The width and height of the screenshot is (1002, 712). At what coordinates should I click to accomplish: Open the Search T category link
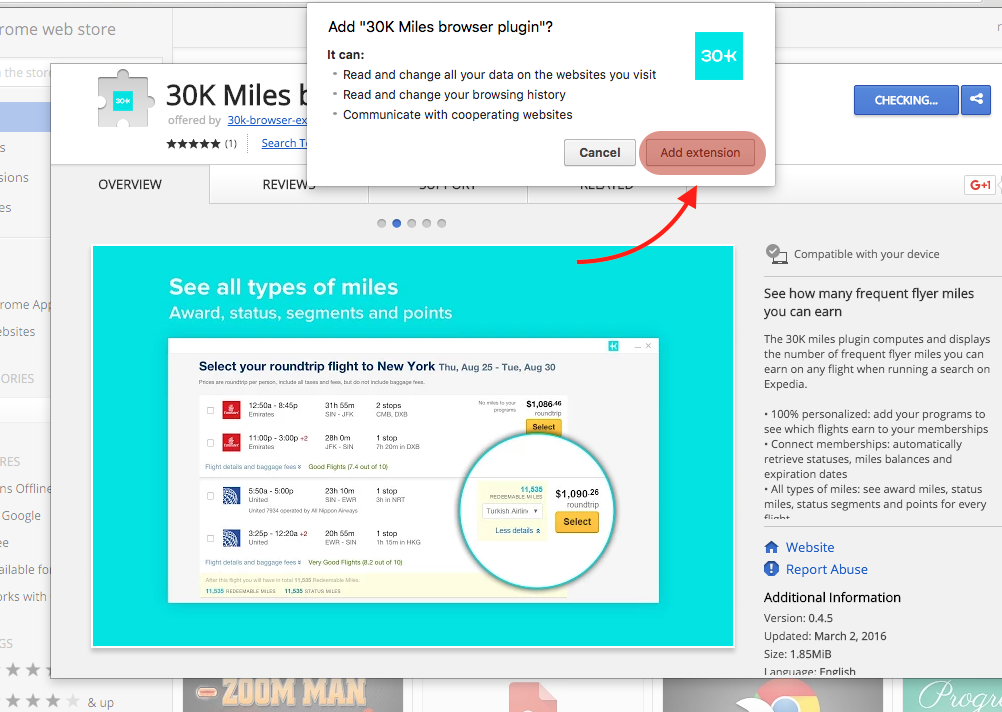click(284, 143)
